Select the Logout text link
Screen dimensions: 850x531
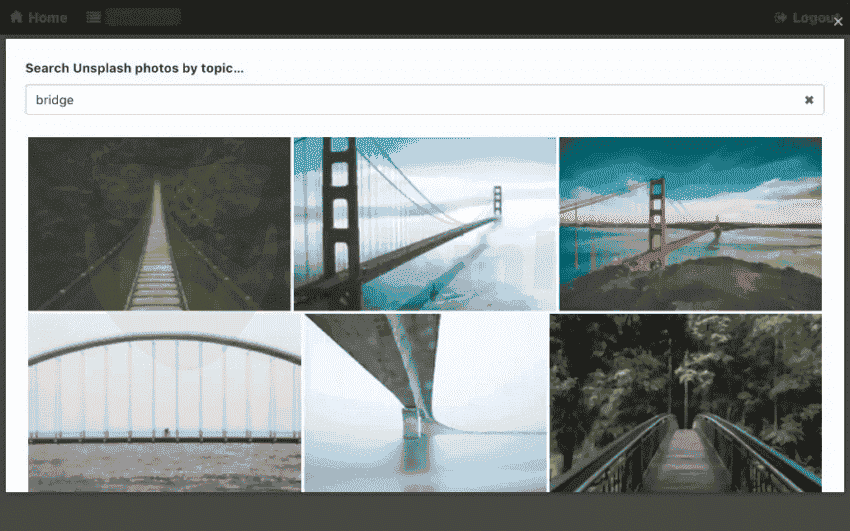[813, 17]
